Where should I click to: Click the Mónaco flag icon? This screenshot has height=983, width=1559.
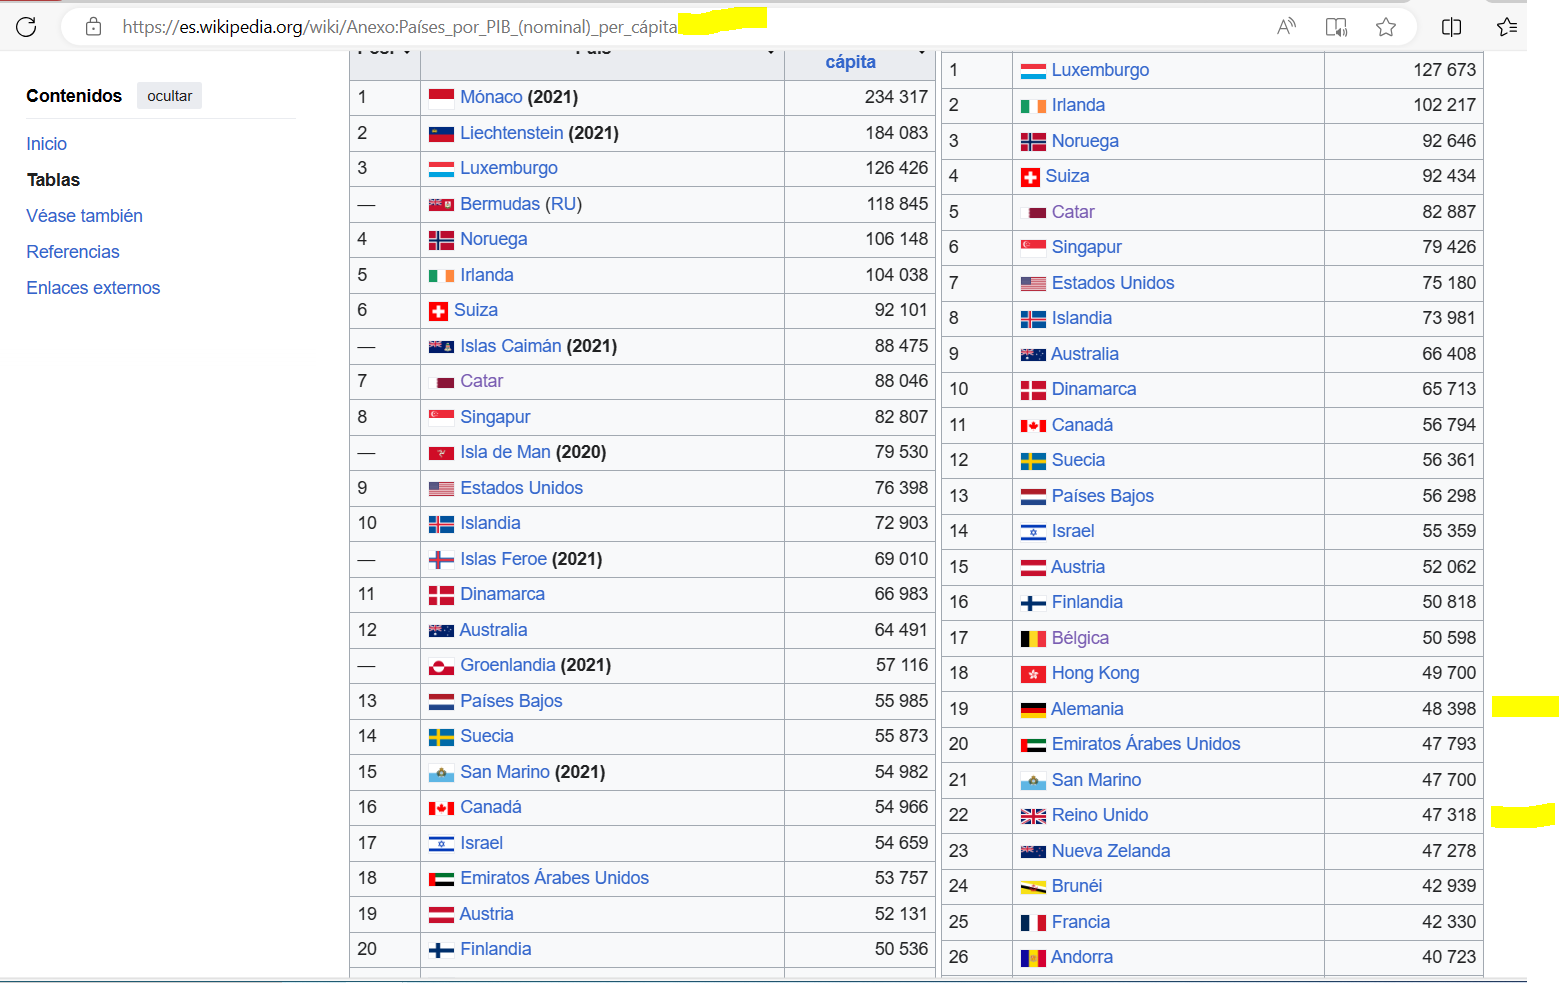[441, 97]
